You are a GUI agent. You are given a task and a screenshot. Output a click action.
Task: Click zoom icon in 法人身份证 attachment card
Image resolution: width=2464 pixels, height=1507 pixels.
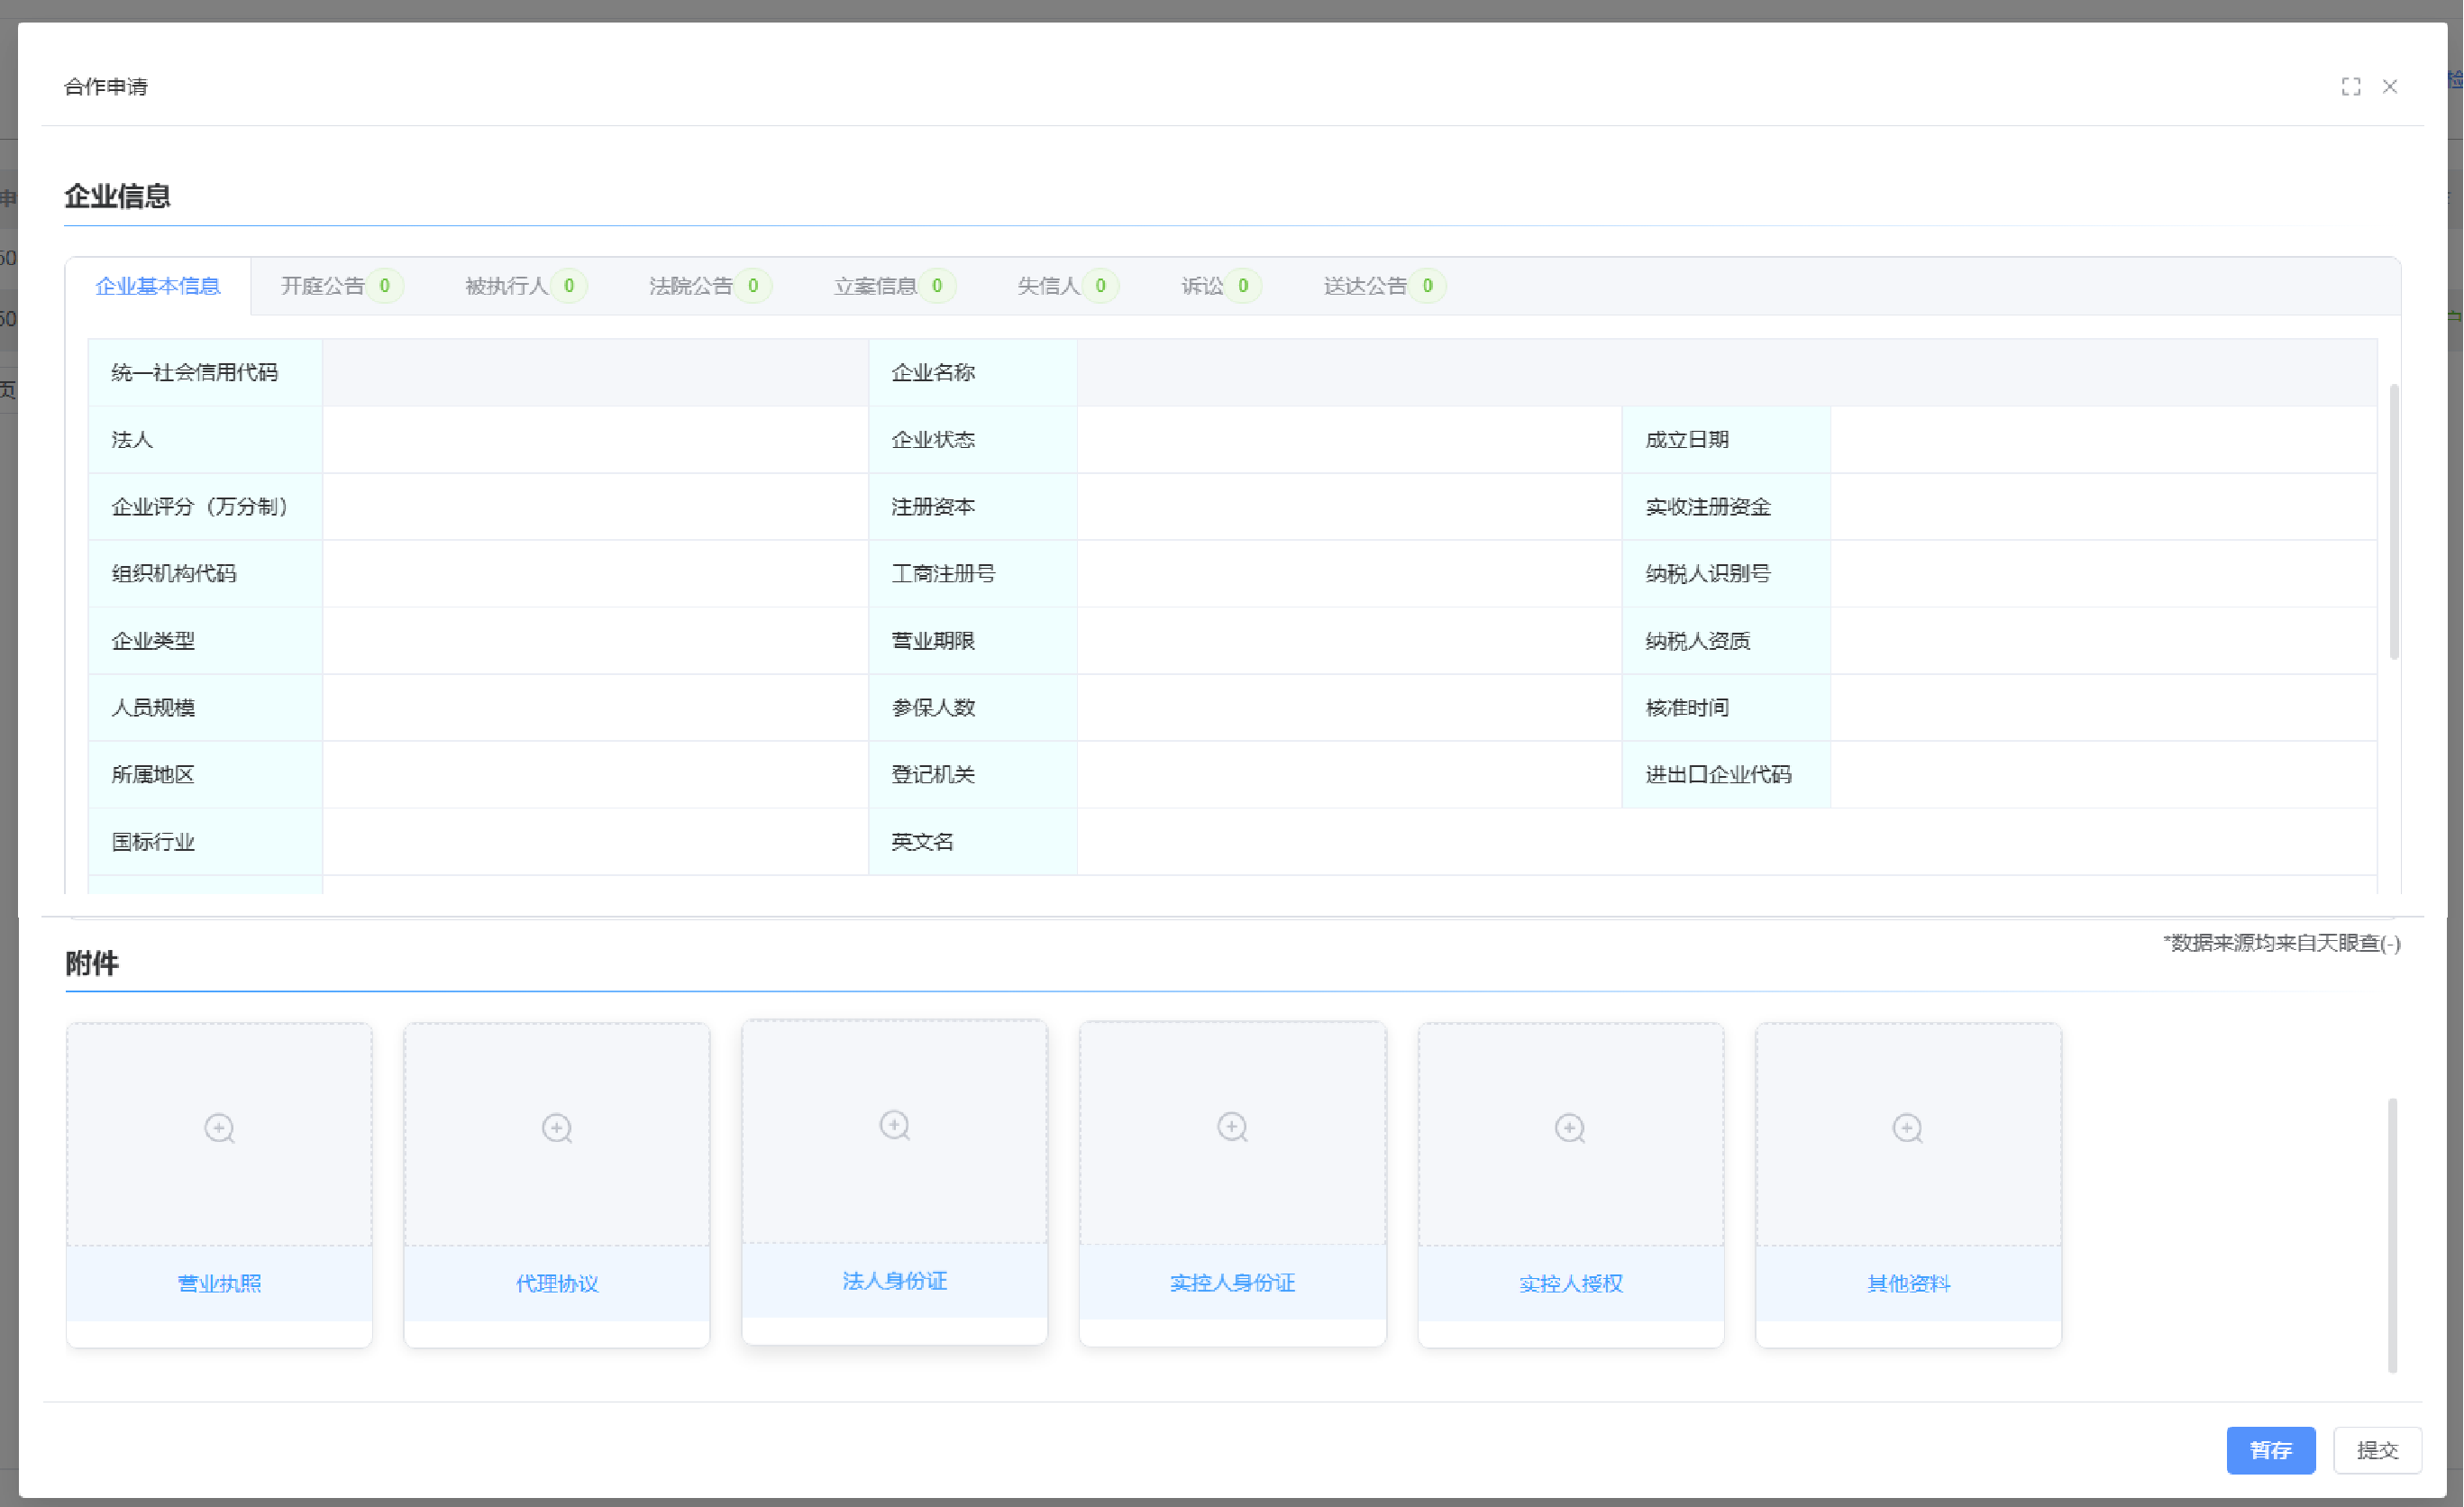coord(894,1125)
